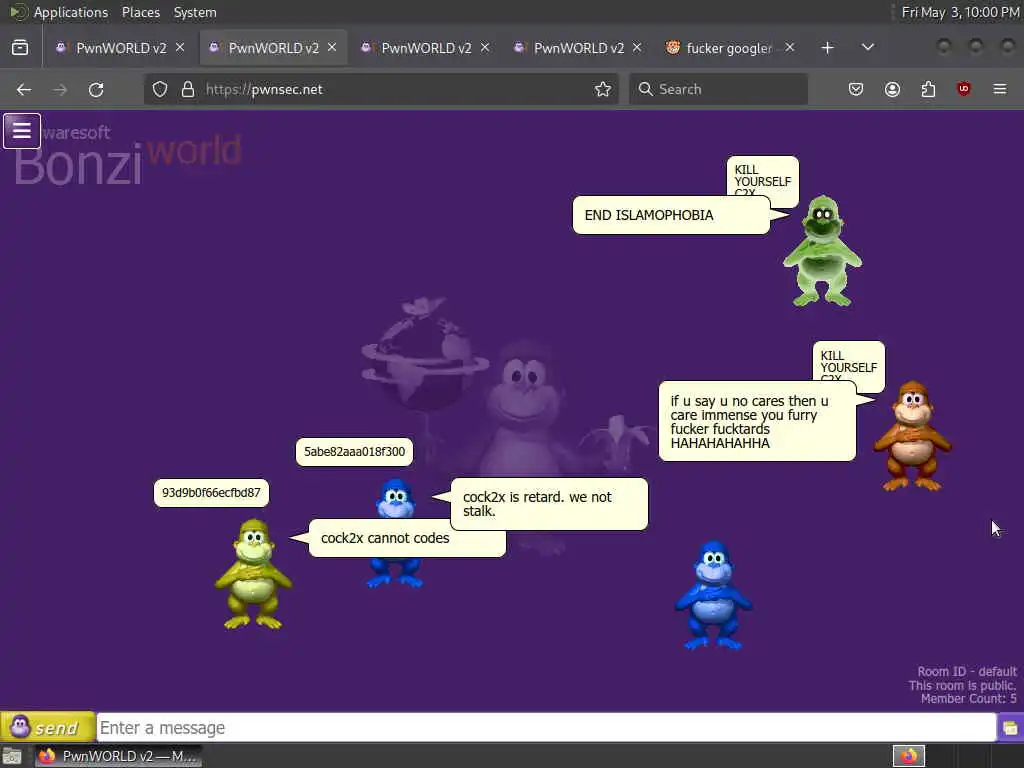Viewport: 1024px width, 768px height.
Task: Click the PwnWORLD v2 taskbar window button
Action: (118, 756)
